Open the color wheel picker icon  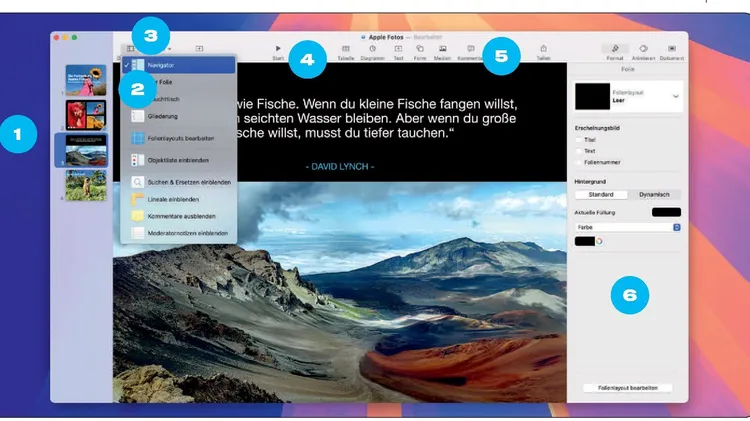[x=599, y=242]
